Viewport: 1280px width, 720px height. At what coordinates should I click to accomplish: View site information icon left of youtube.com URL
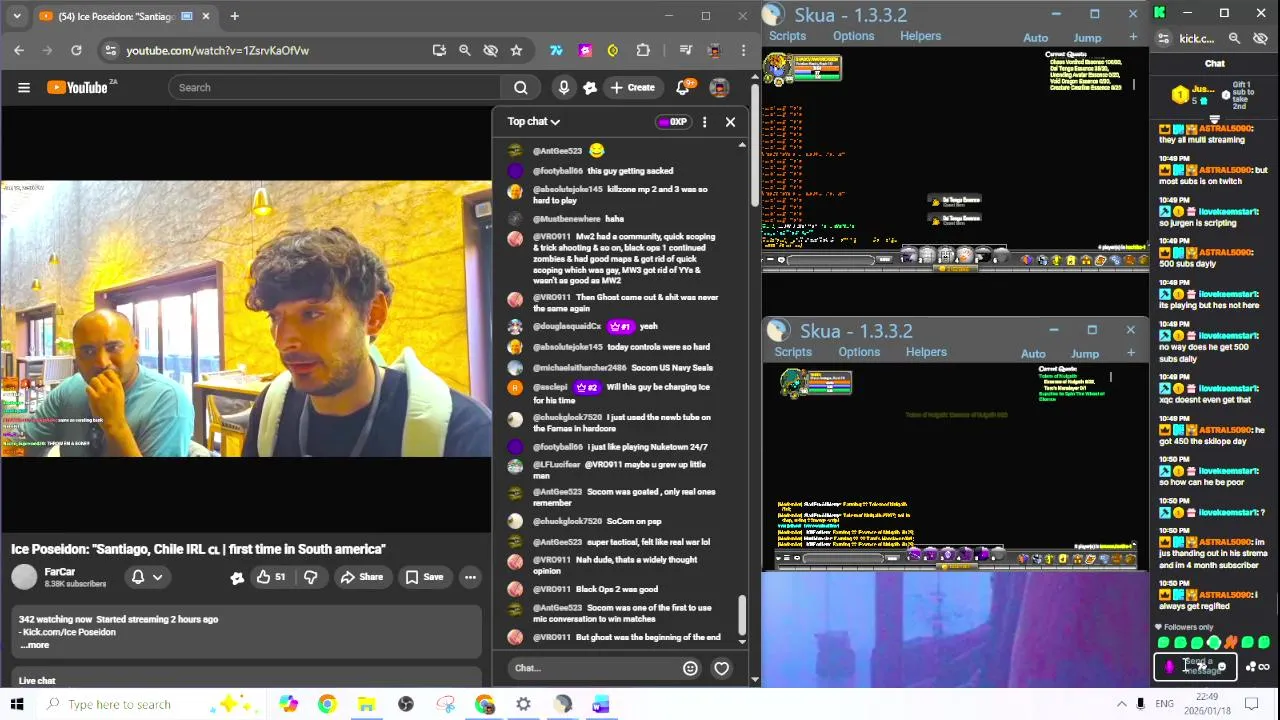pyautogui.click(x=111, y=50)
